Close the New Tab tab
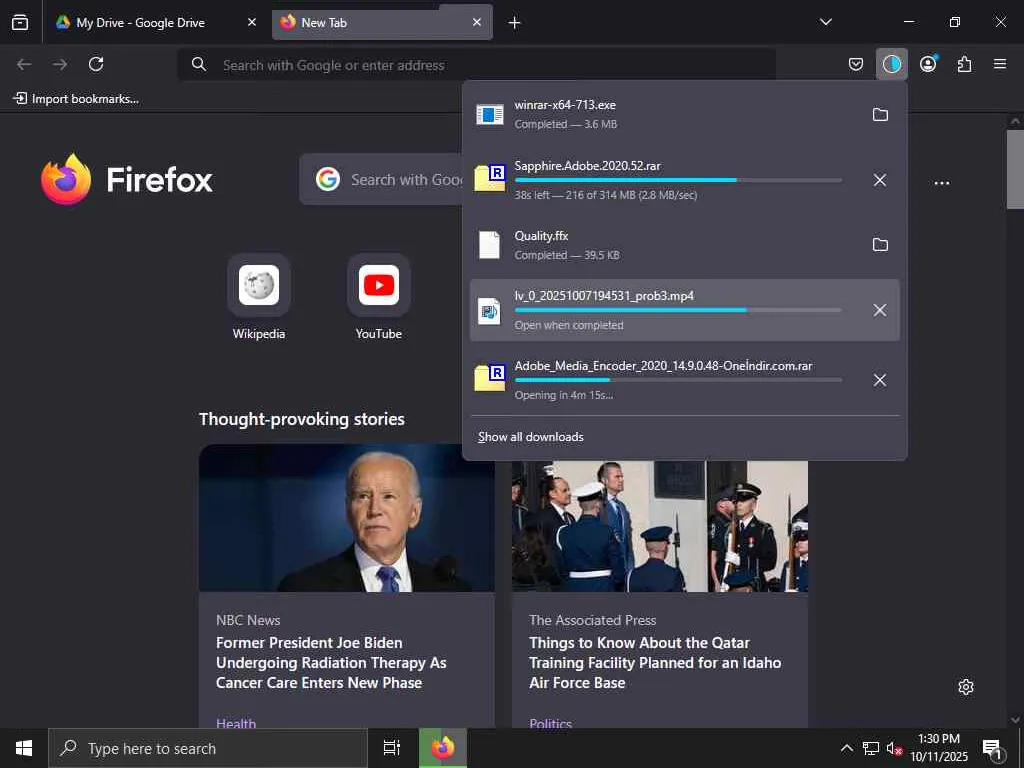The width and height of the screenshot is (1024, 768). tap(477, 22)
